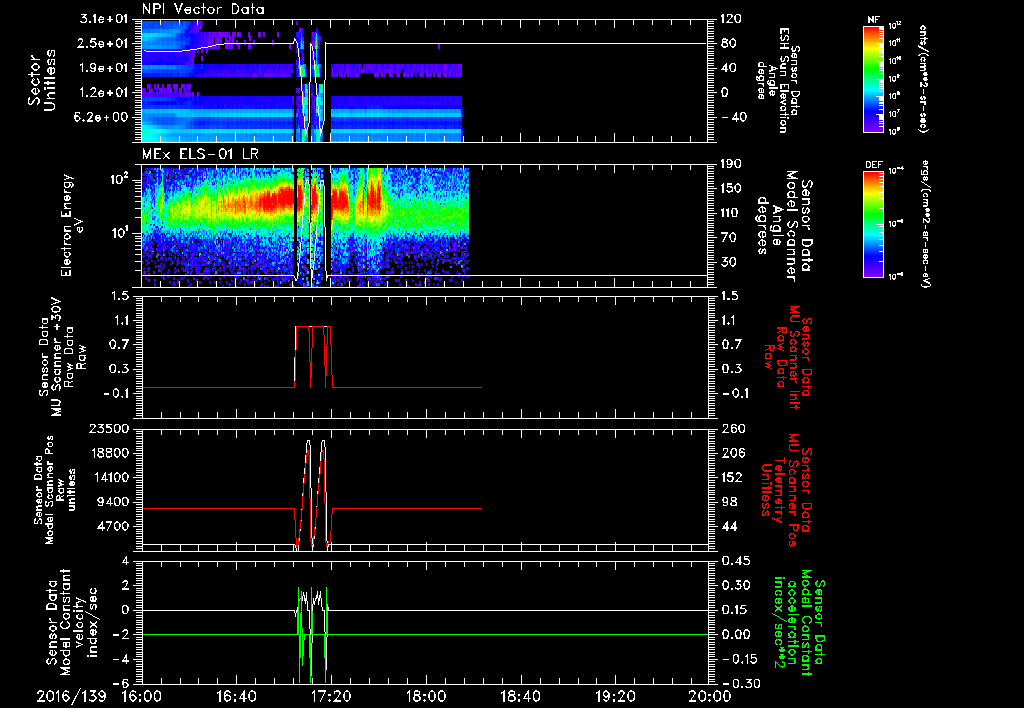Screen dimensions: 1024x708
Task: Click the "1.2e+01" sector tick value
Action: pos(103,92)
